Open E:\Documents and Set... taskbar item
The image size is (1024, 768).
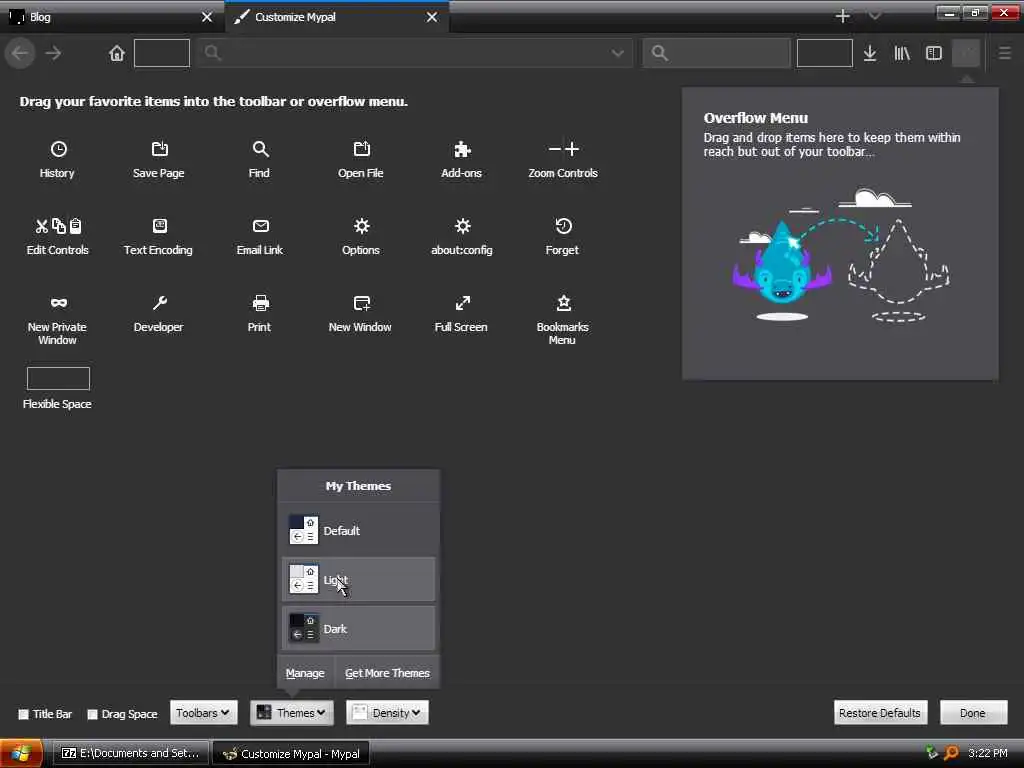(x=131, y=754)
